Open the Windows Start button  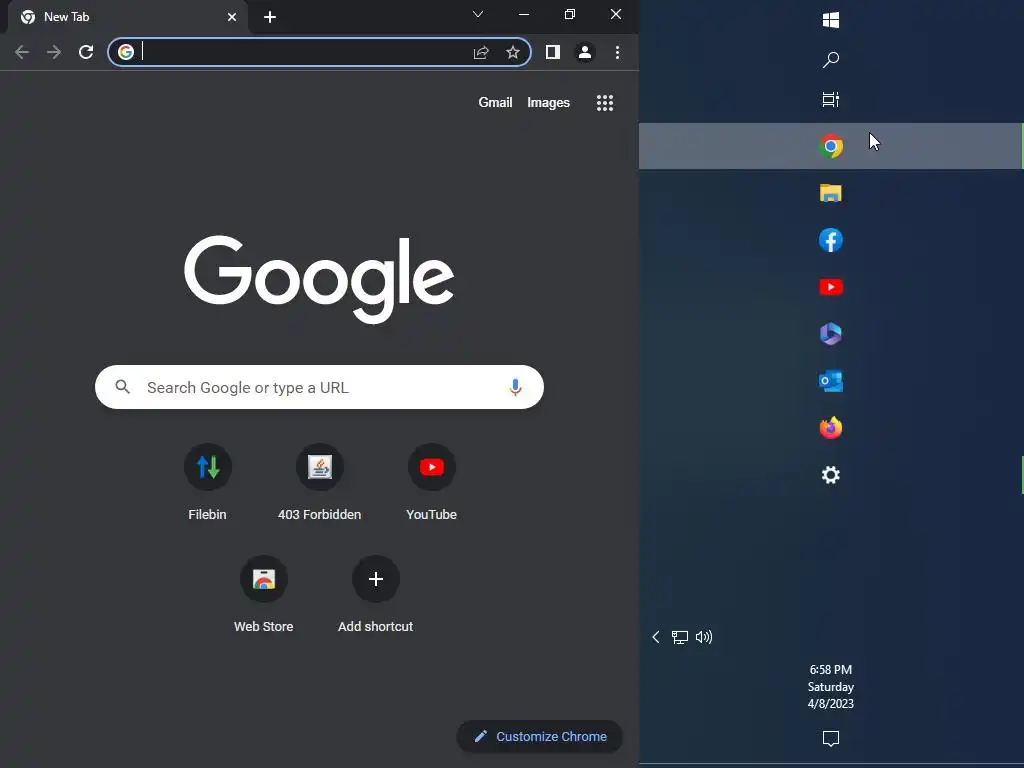831,20
